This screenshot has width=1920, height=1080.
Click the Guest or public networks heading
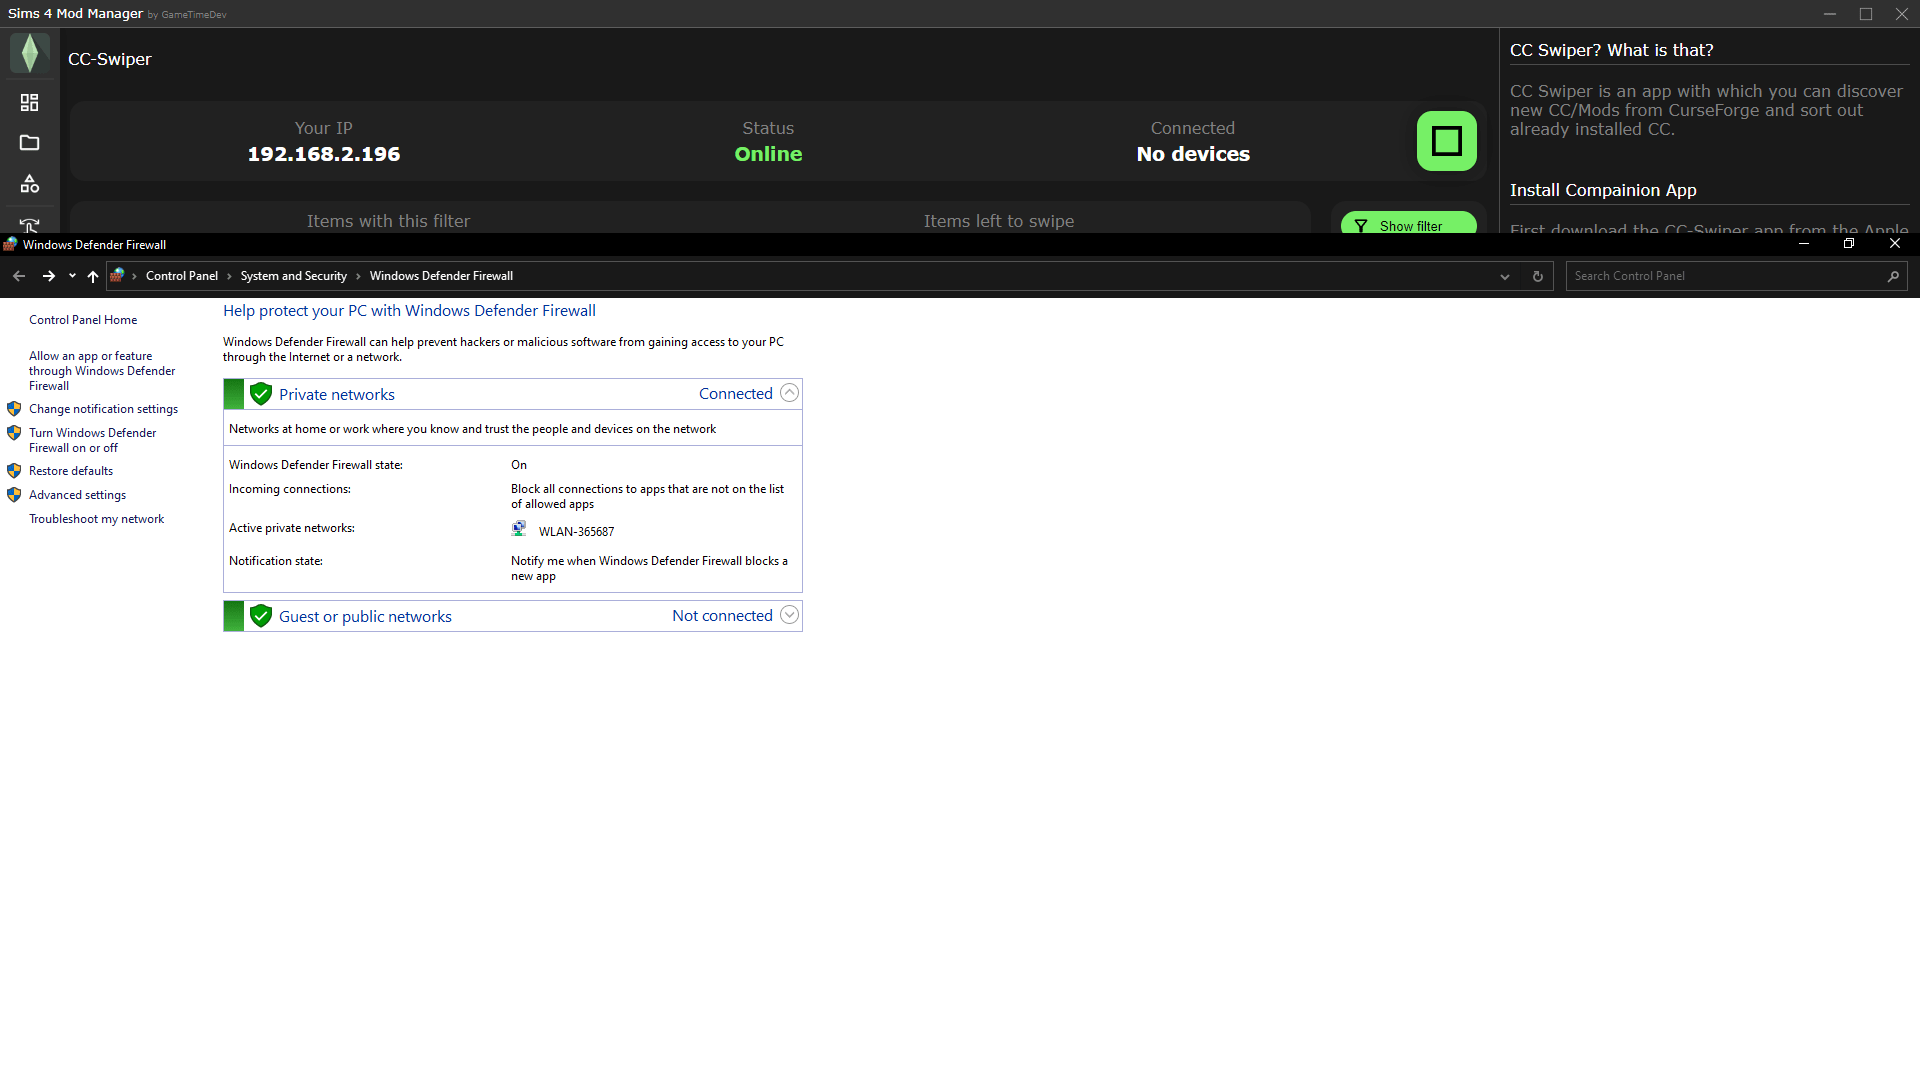(x=365, y=617)
